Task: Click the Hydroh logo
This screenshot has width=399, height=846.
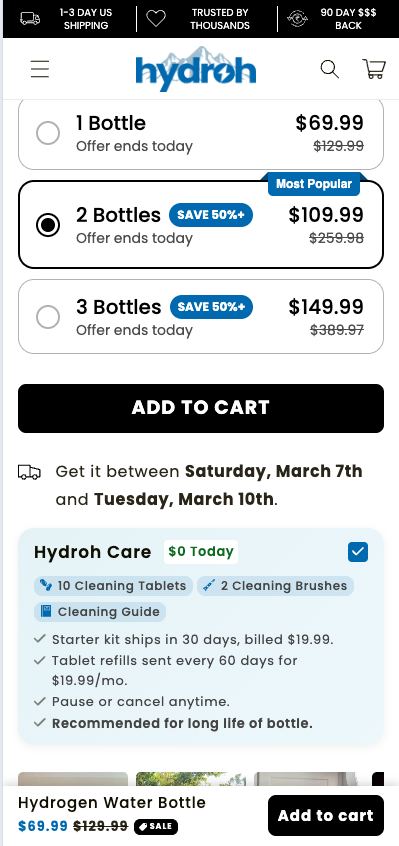Action: click(x=196, y=69)
